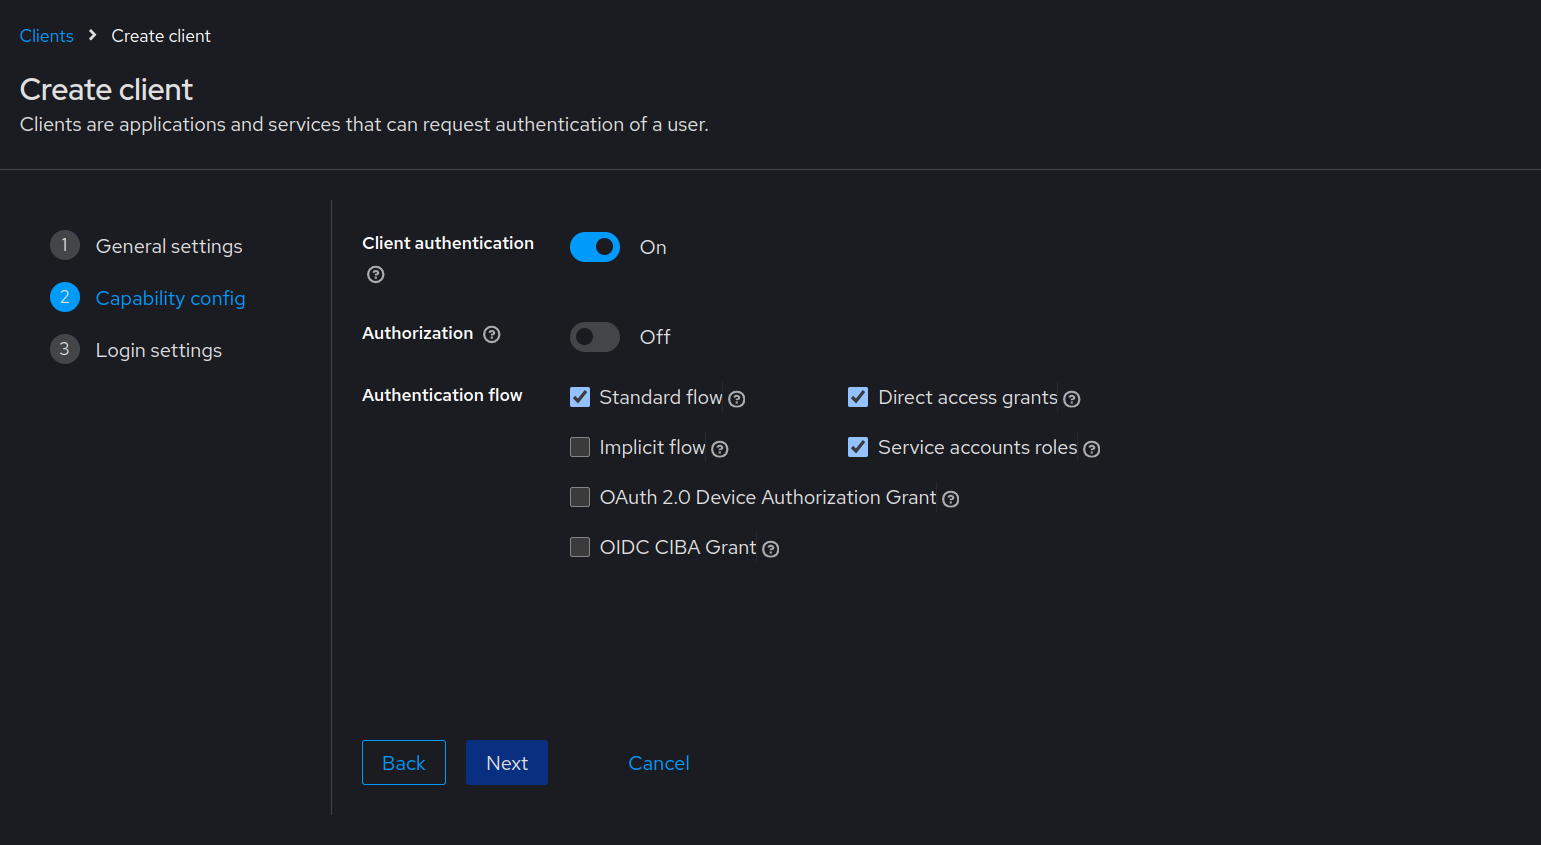Image resolution: width=1541 pixels, height=845 pixels.
Task: Click the Create client breadcrumb text
Action: click(161, 36)
